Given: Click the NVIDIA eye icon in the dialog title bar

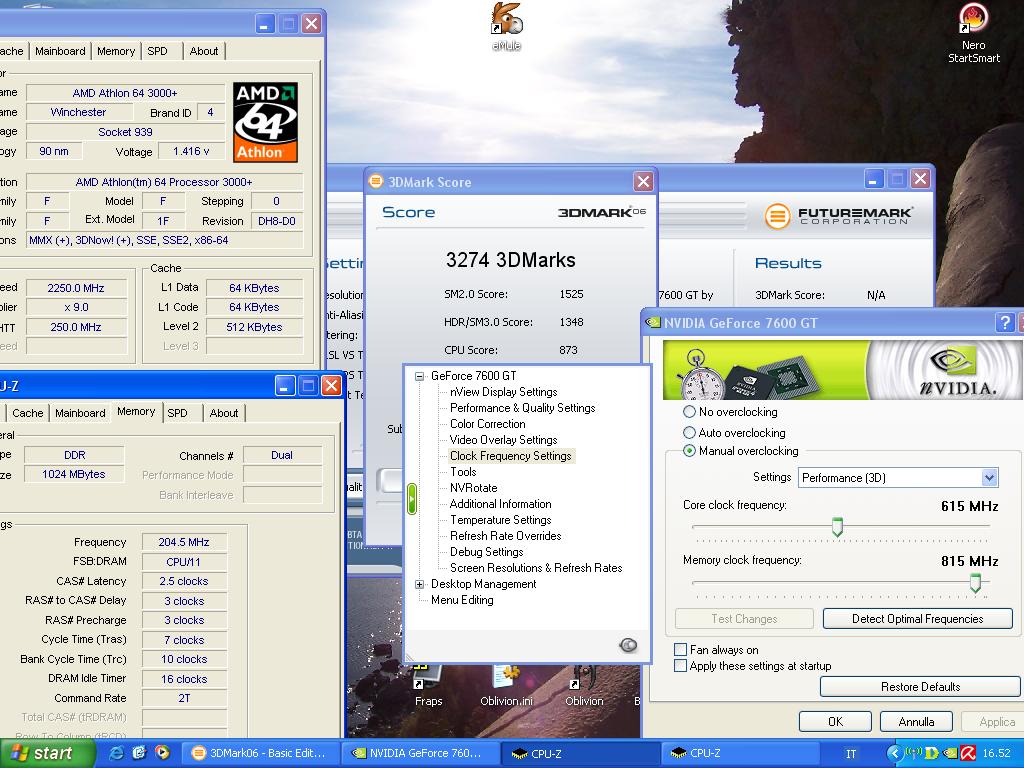Looking at the screenshot, I should (653, 322).
